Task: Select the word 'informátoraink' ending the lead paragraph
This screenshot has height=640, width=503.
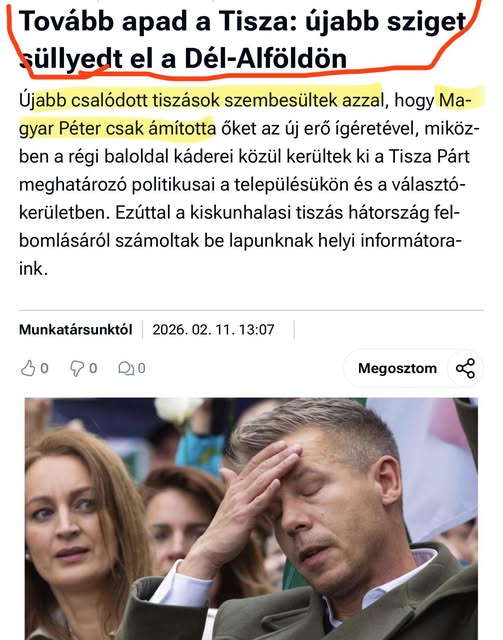Action: (411, 241)
